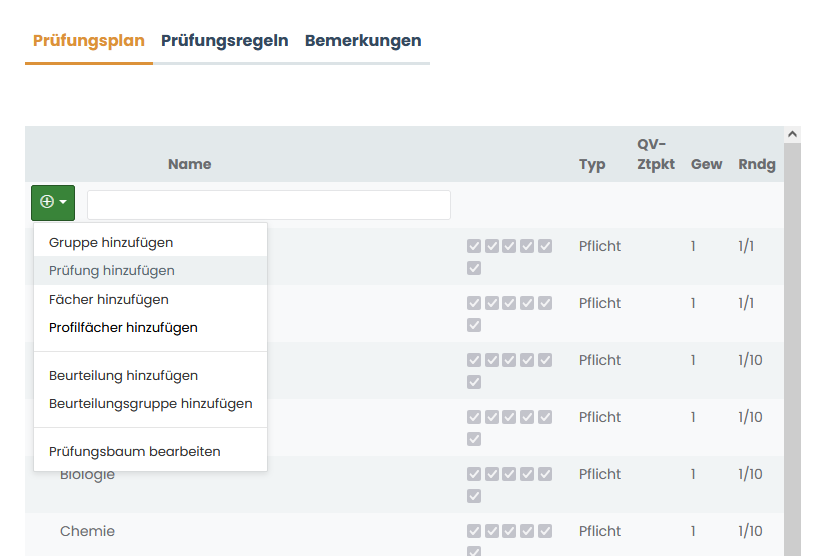Click Pflicht type in the Biologie row
This screenshot has height=556, width=832.
point(600,474)
